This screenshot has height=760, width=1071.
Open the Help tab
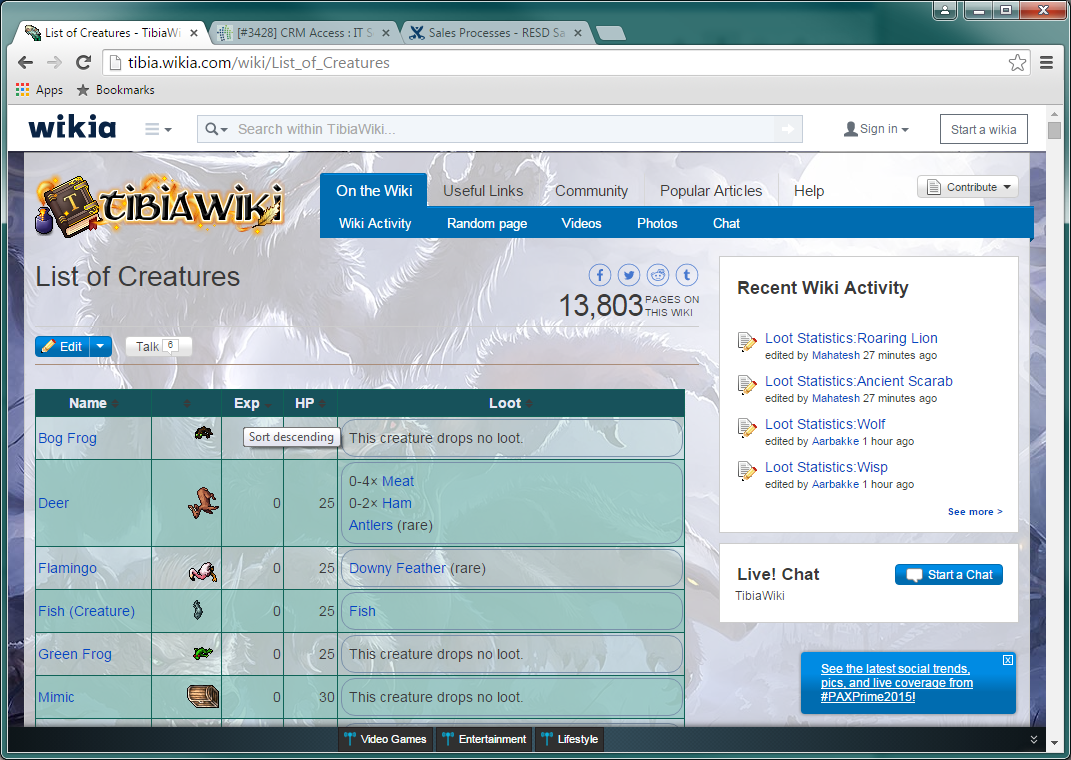pyautogui.click(x=809, y=191)
